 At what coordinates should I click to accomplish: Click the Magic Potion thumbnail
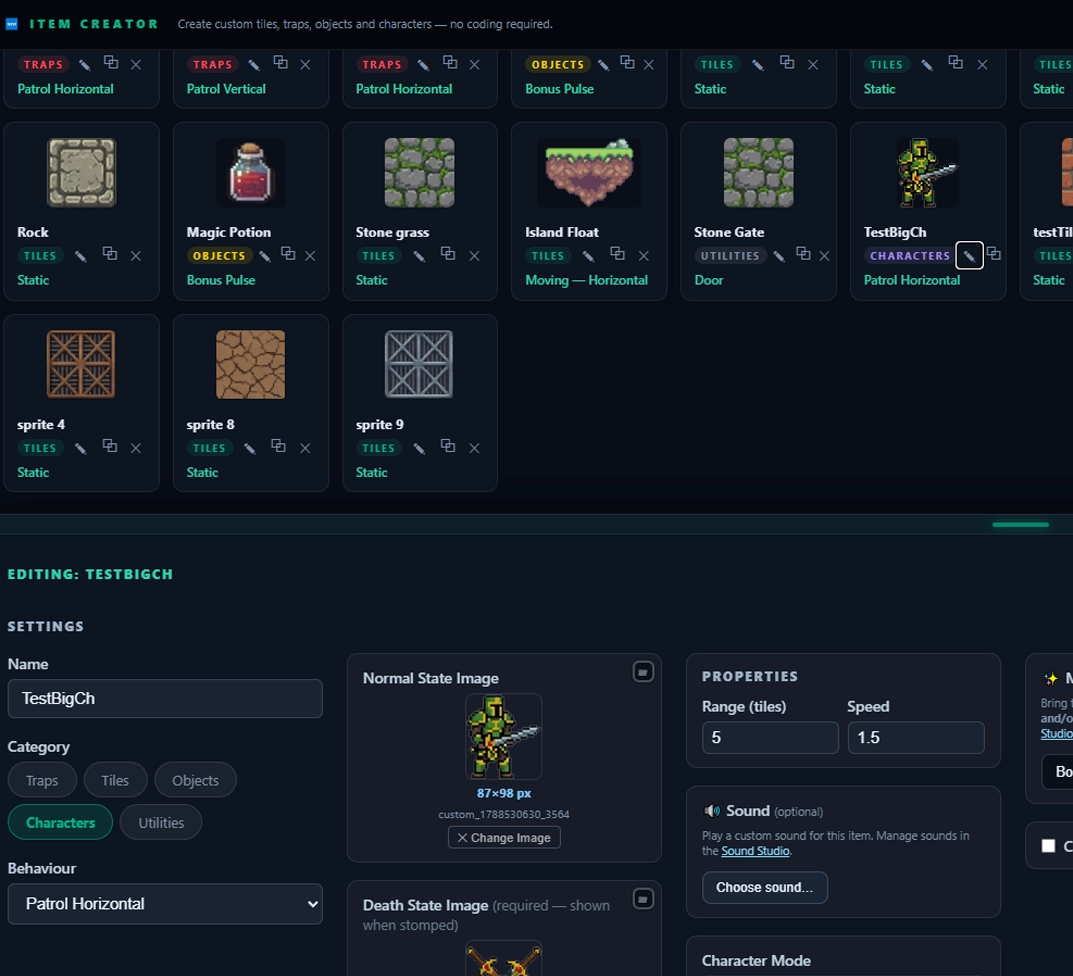click(250, 172)
